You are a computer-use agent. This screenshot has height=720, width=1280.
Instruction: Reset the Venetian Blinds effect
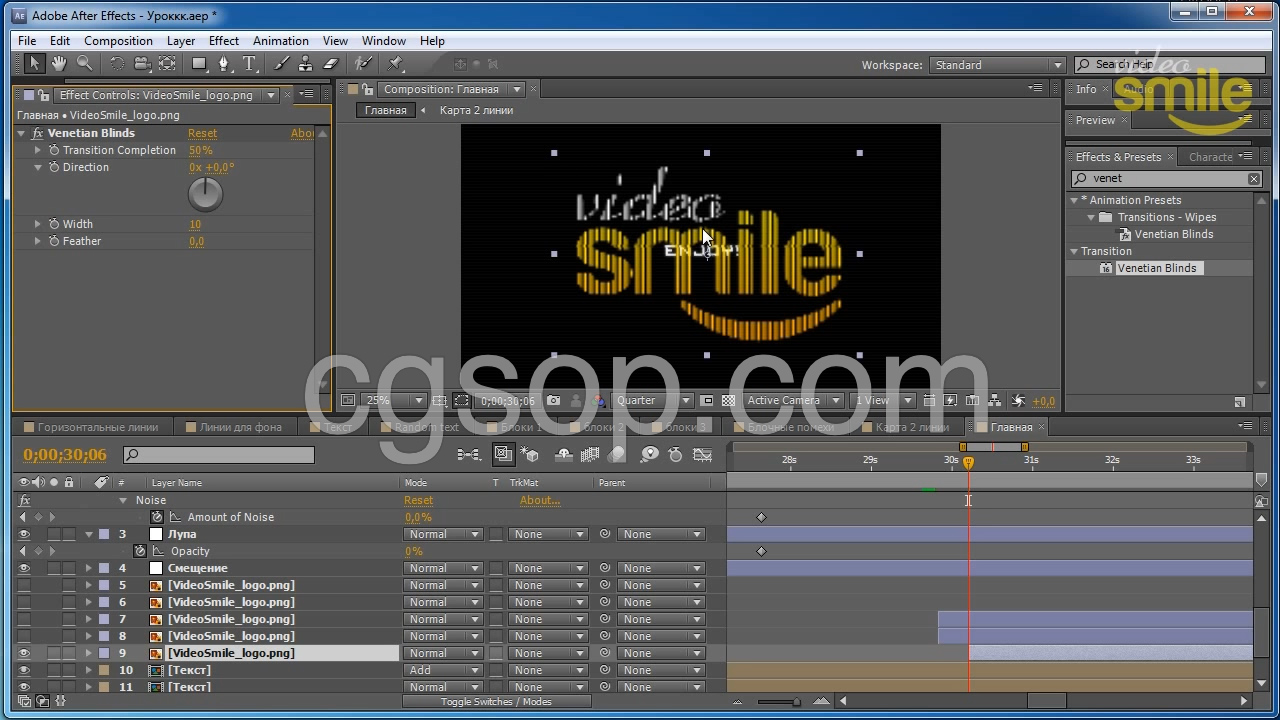point(202,133)
